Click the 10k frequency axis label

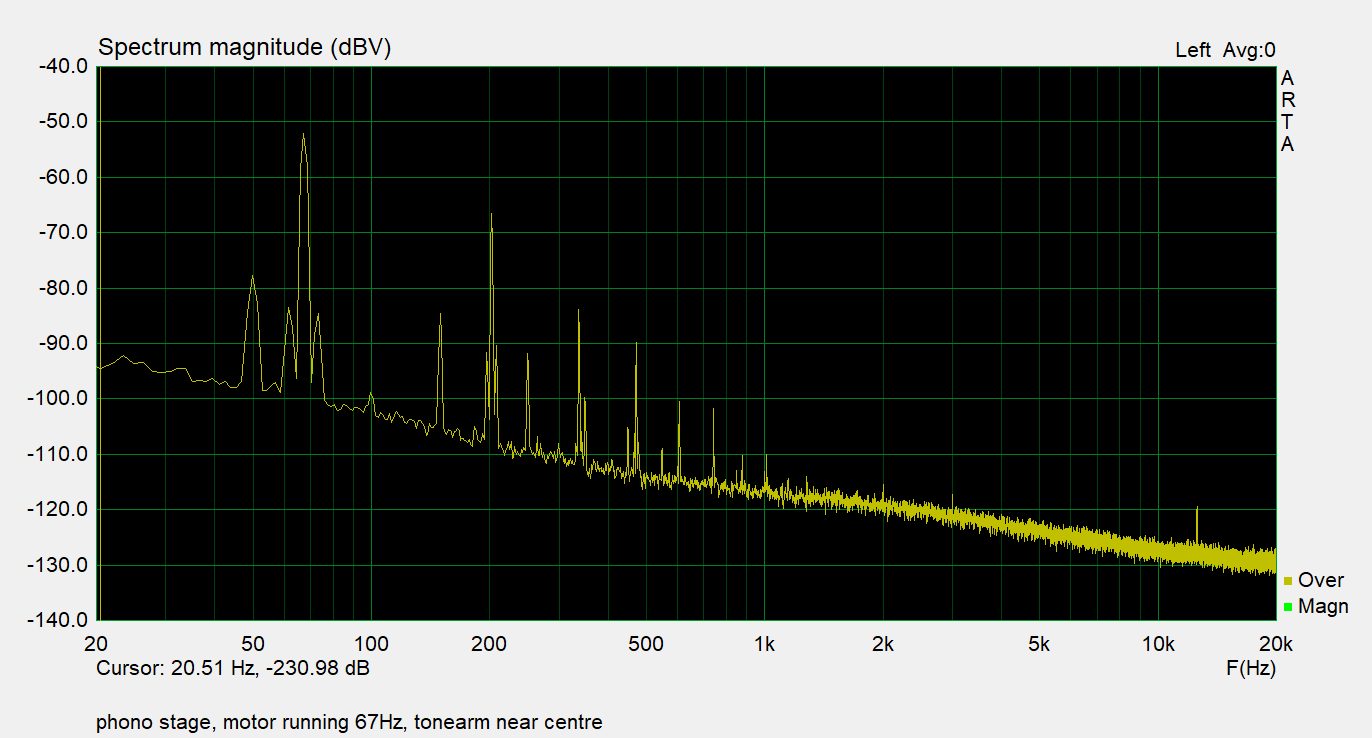[x=1158, y=643]
